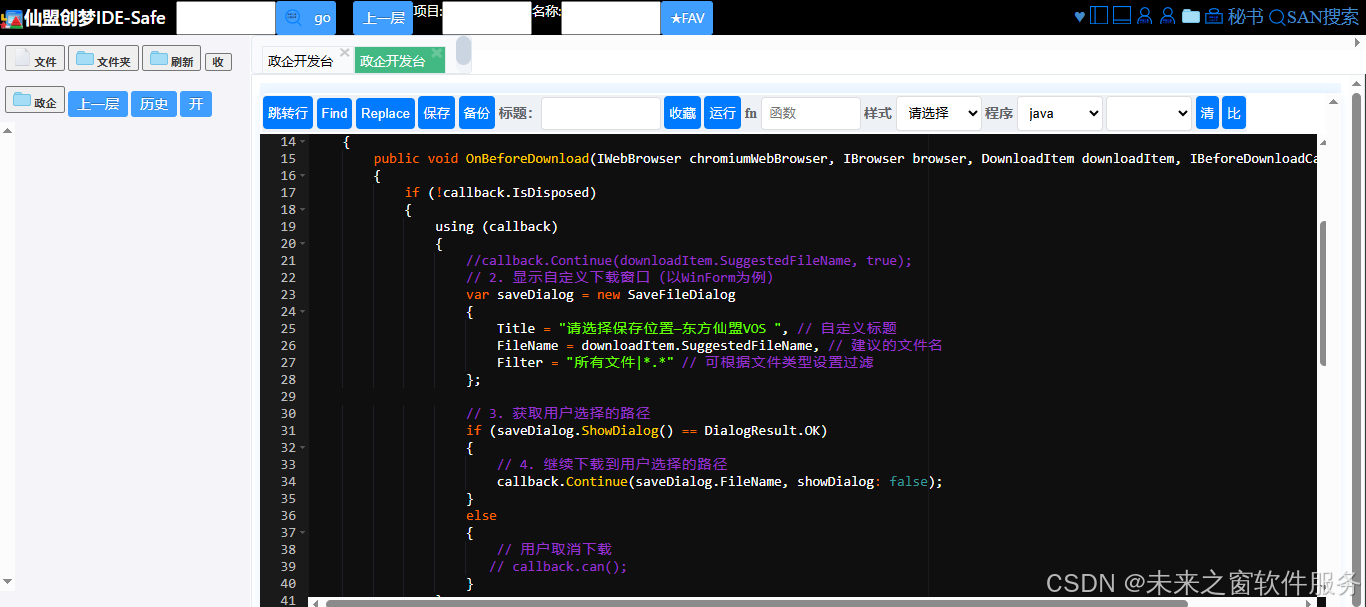Click the 比 compare button
This screenshot has height=607, width=1366.
pos(1234,113)
